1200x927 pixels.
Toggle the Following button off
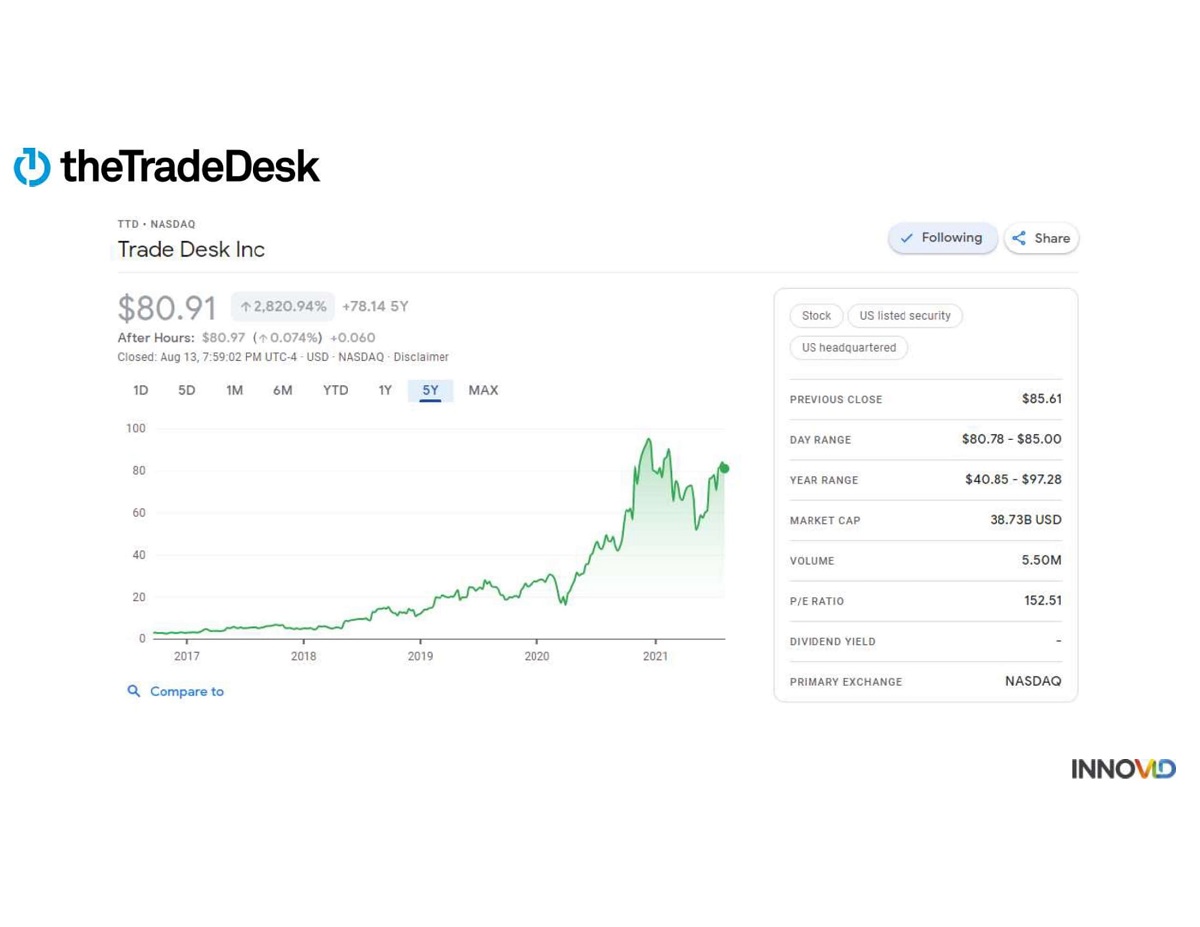(x=942, y=238)
